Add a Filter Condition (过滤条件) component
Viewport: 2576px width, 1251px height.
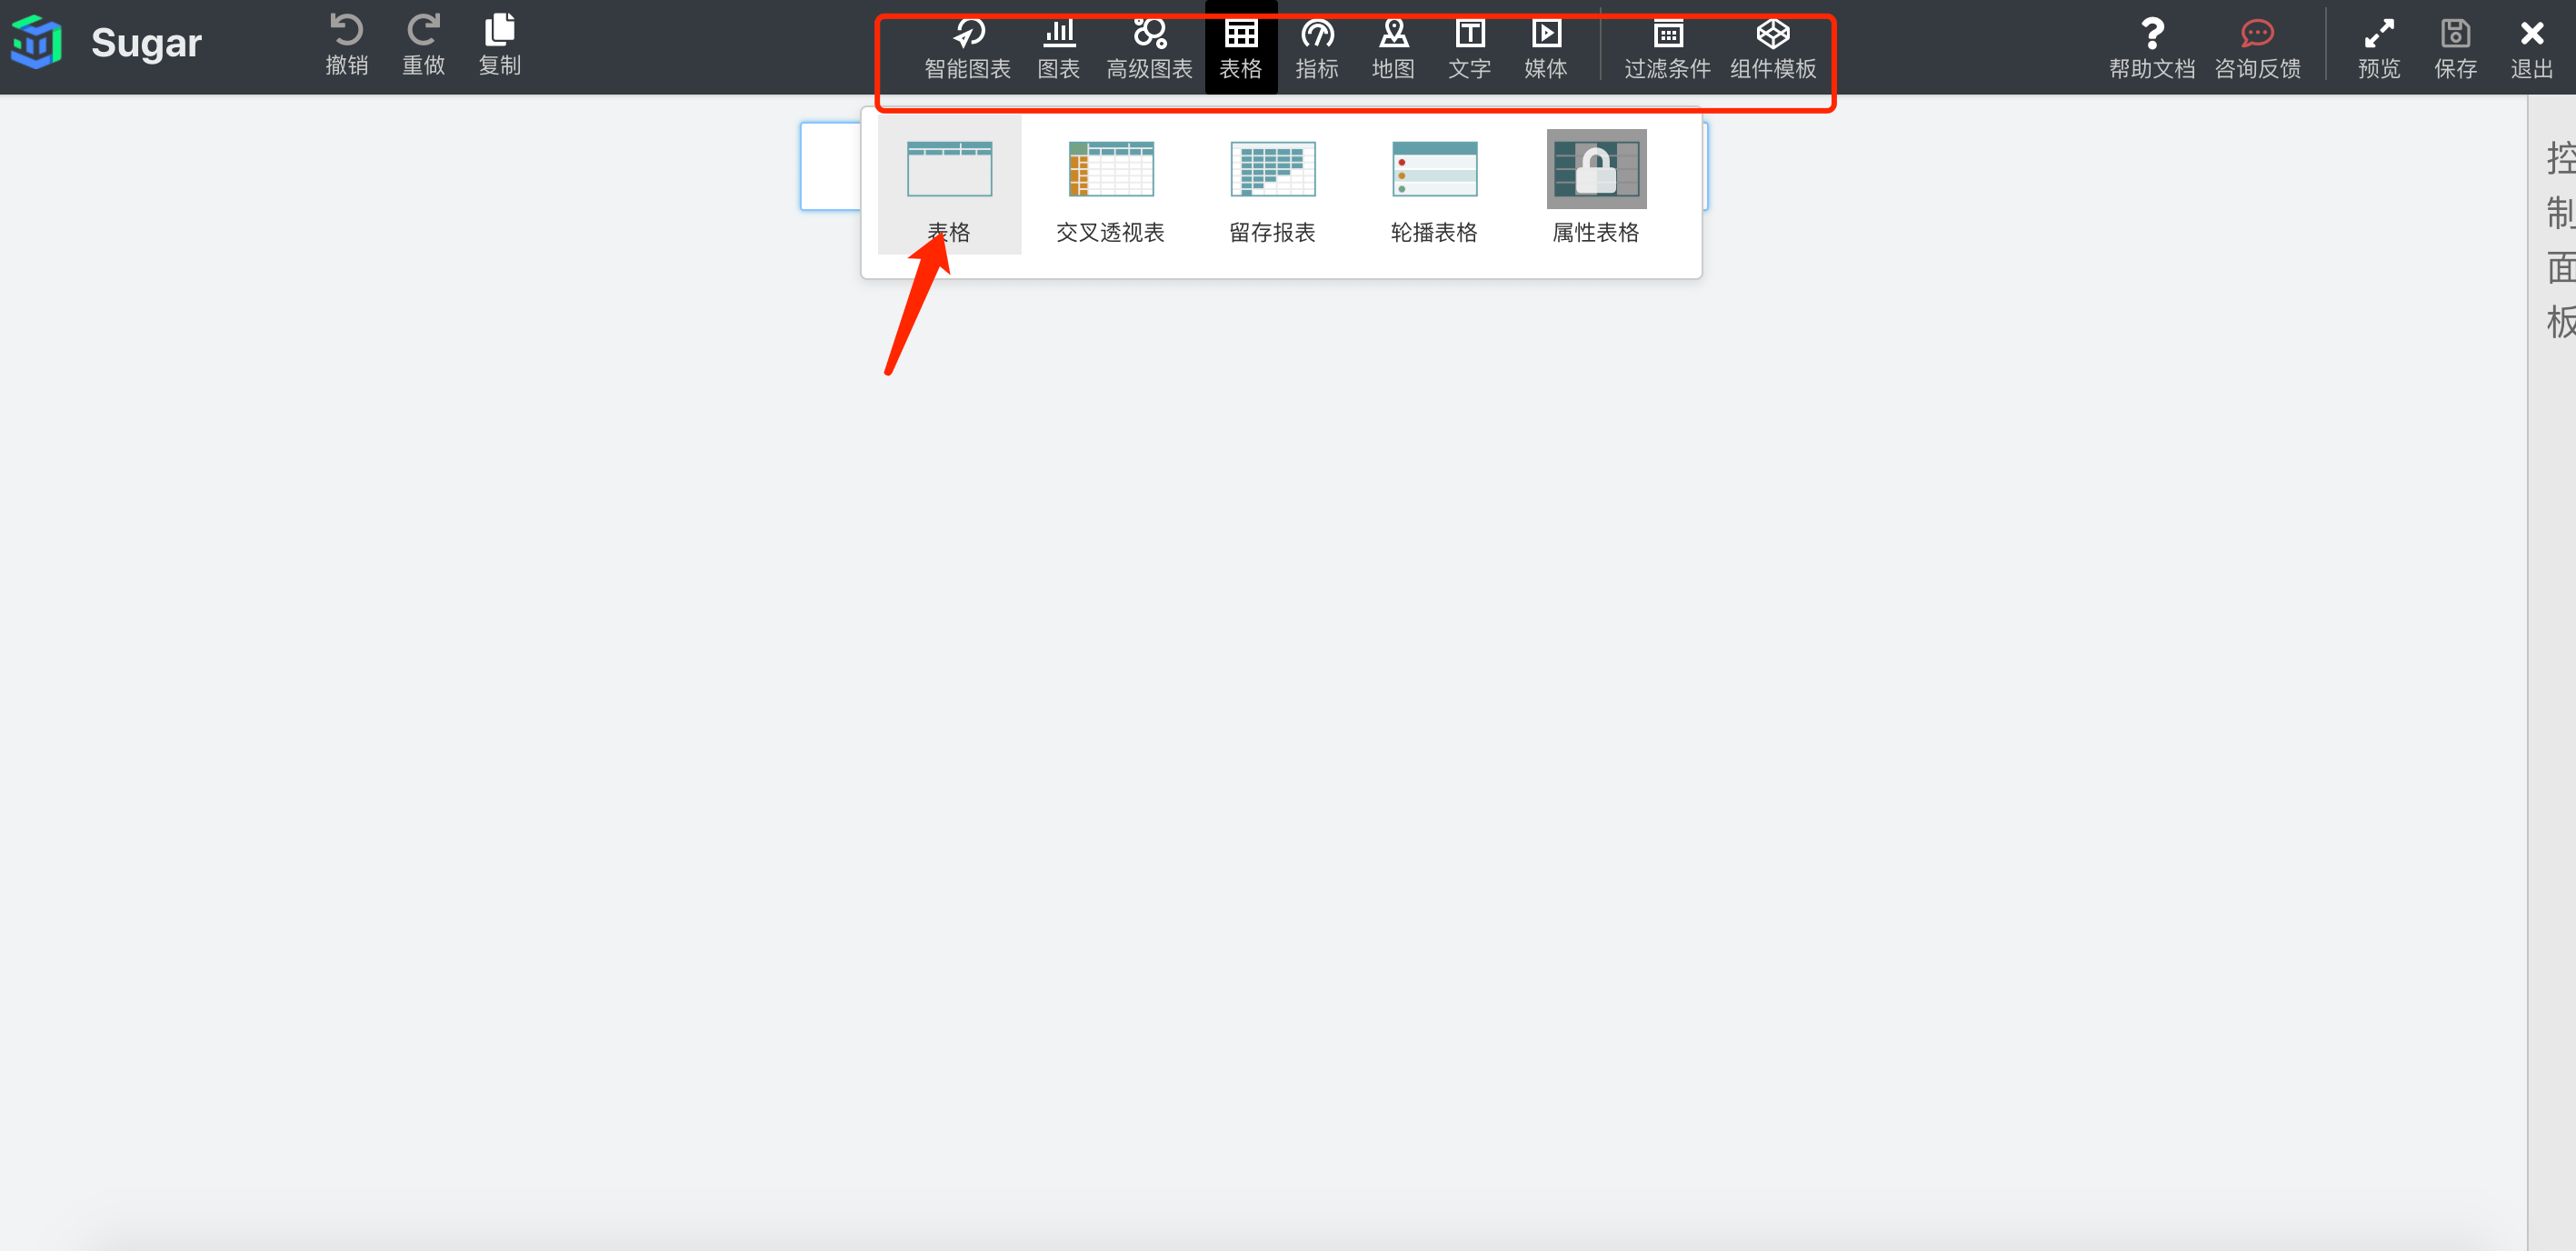(1667, 48)
